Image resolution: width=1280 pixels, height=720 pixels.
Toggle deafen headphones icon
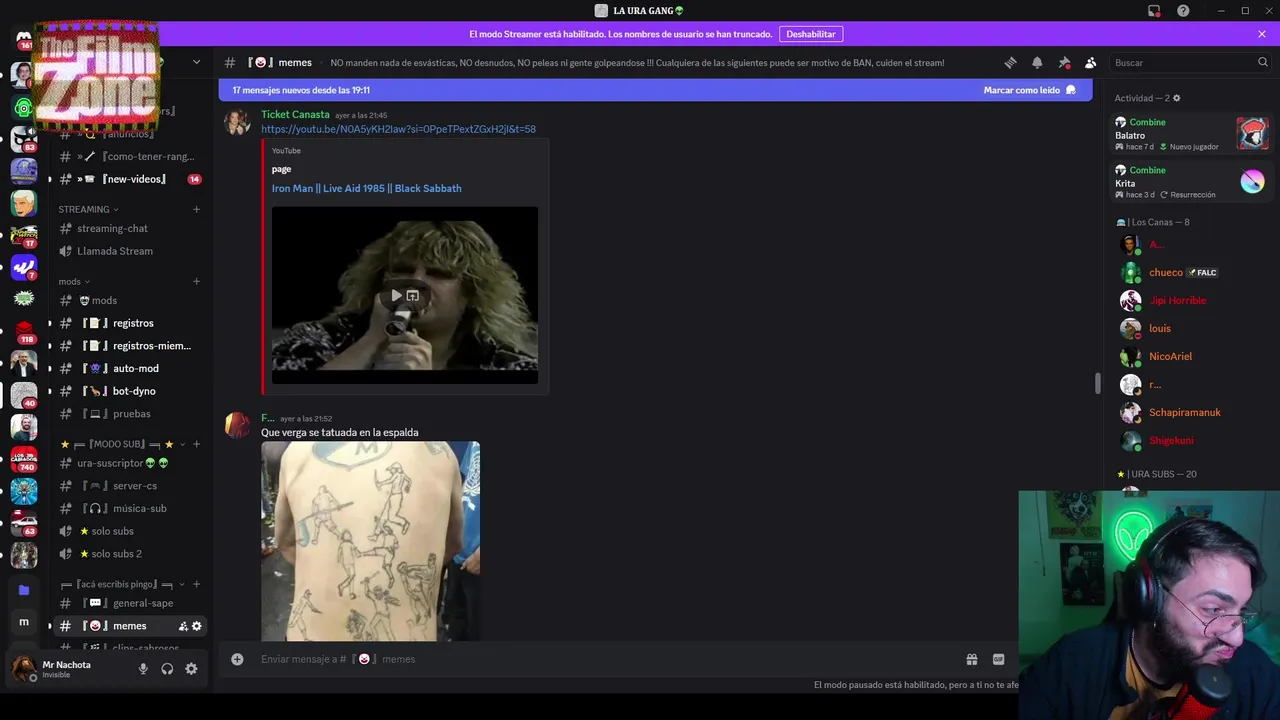tap(167, 669)
